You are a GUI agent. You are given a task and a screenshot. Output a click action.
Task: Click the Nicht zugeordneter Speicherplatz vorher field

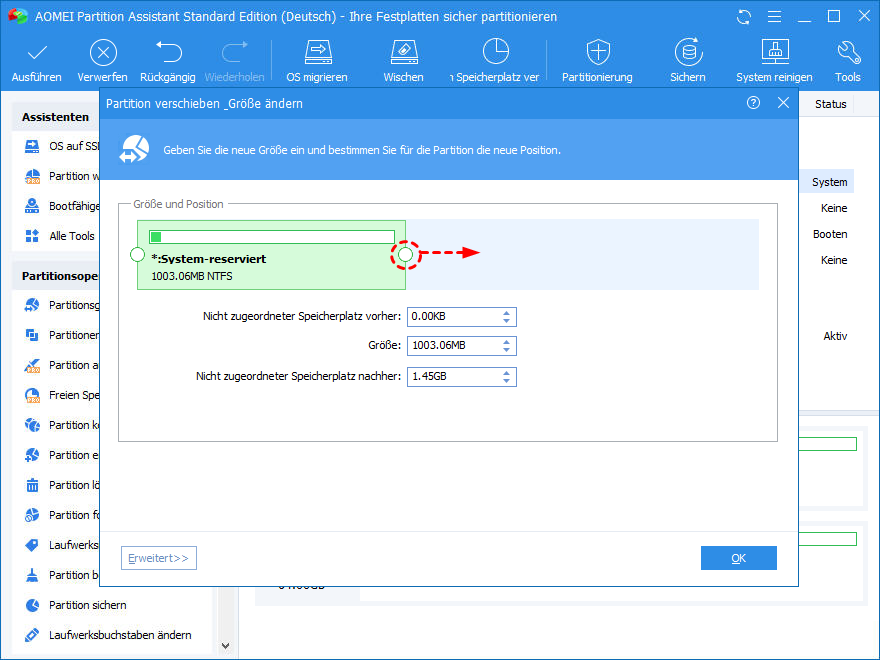[461, 317]
